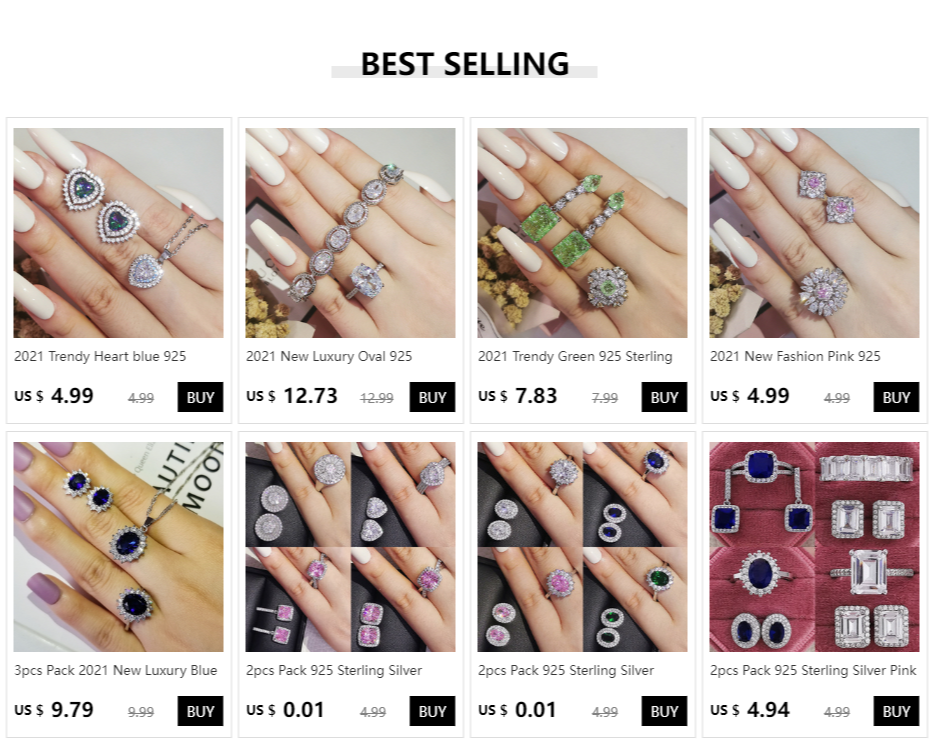This screenshot has height=749, width=932.
Task: Open the green earrings jewelry photo
Action: [582, 232]
